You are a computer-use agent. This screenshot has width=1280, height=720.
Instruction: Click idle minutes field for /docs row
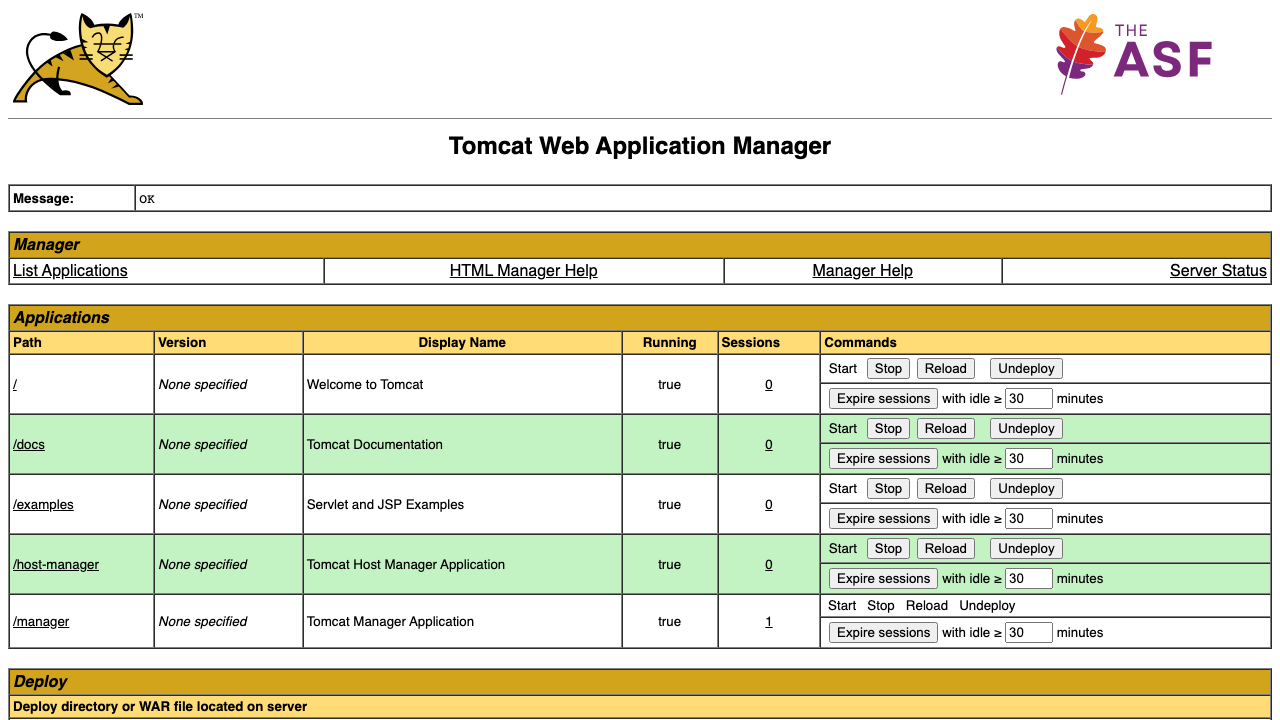coord(1029,459)
